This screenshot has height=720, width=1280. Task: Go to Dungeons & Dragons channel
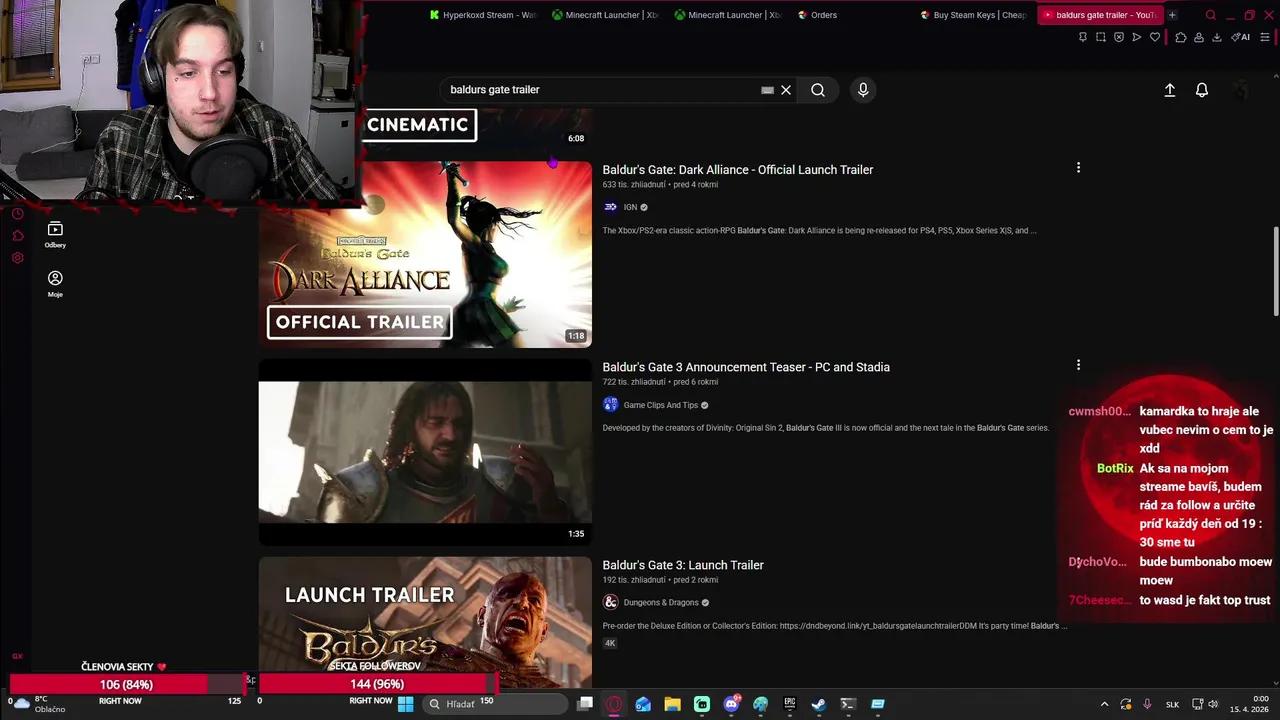pyautogui.click(x=660, y=602)
